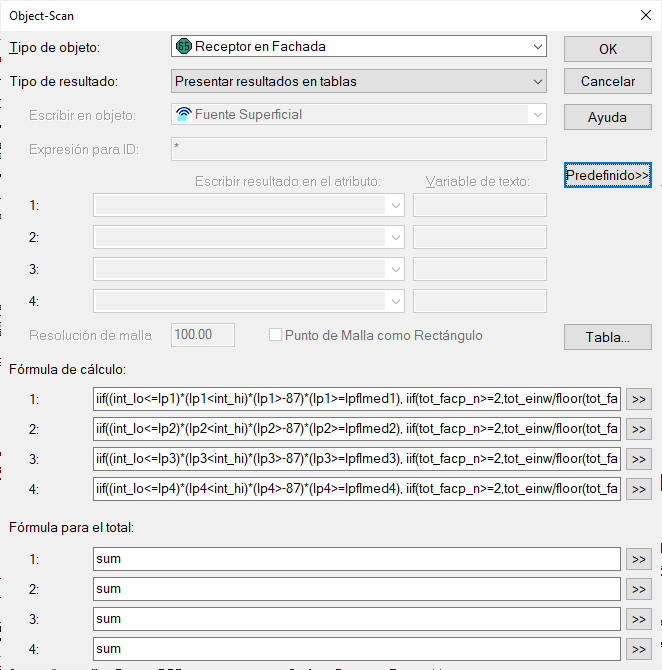Open the >> helper for calculation formula 3

638,459
